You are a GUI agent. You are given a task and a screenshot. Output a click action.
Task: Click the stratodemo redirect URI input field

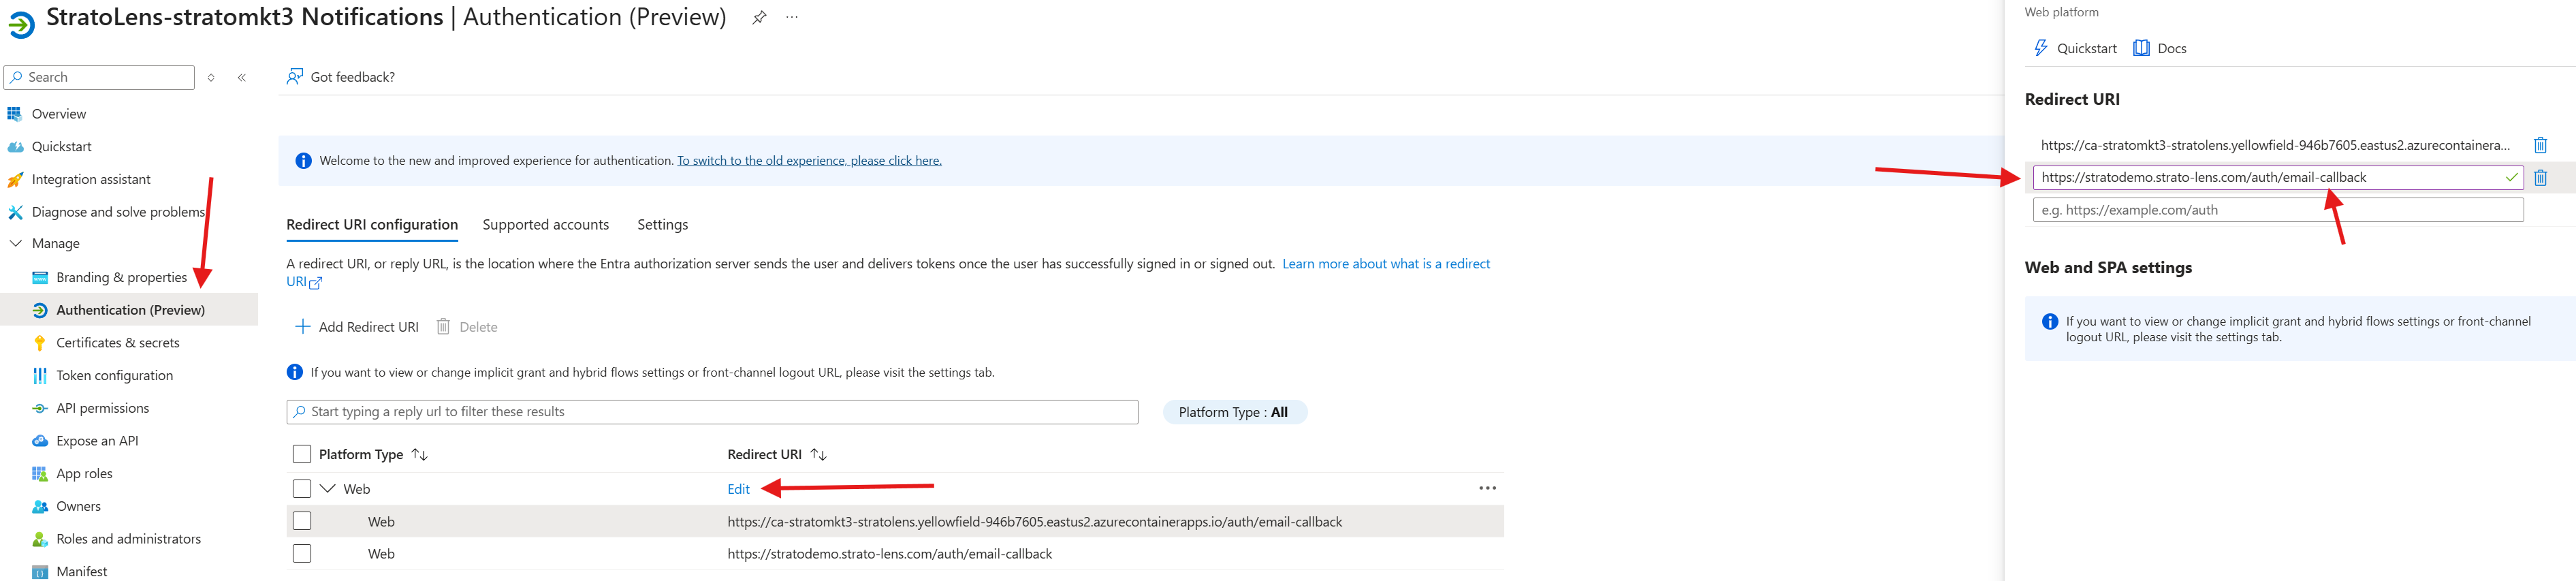(2277, 178)
